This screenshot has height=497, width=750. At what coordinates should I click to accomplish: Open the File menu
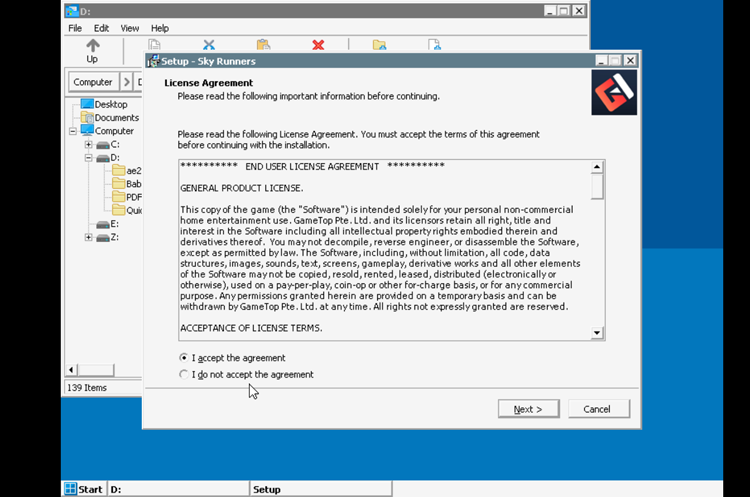pos(75,28)
